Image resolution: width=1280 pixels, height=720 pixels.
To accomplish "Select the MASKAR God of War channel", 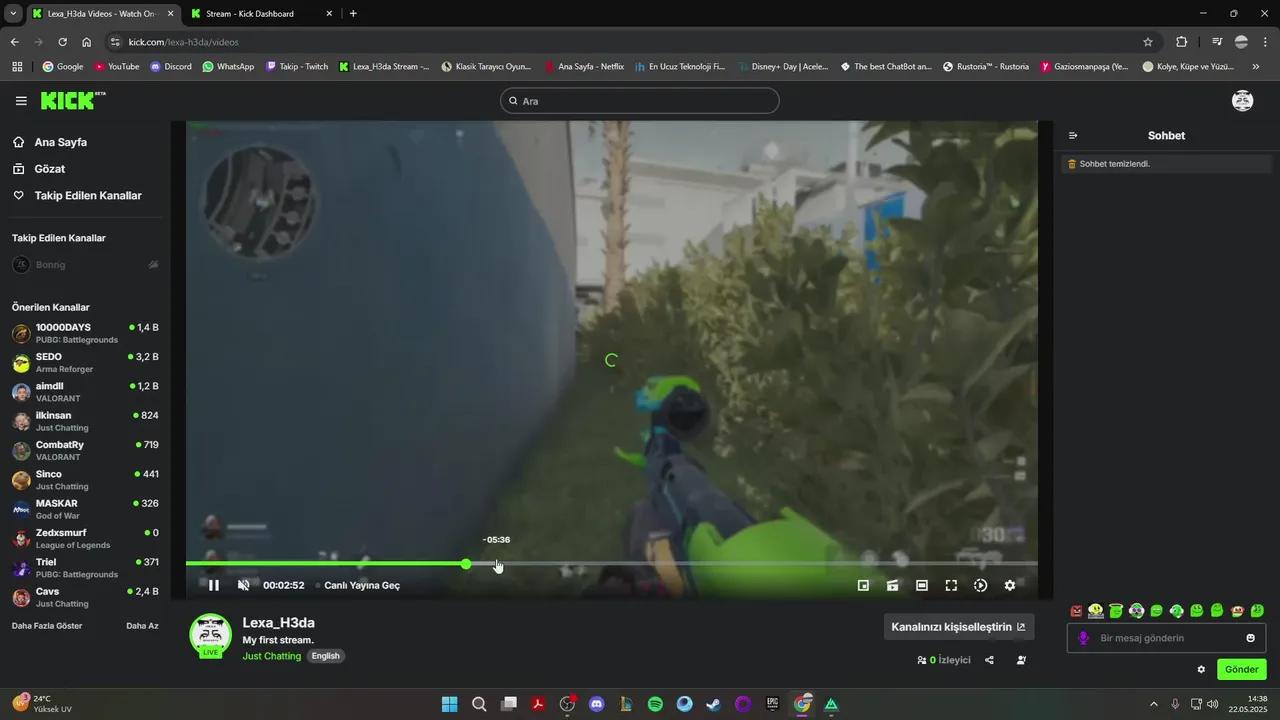I will click(x=85, y=509).
